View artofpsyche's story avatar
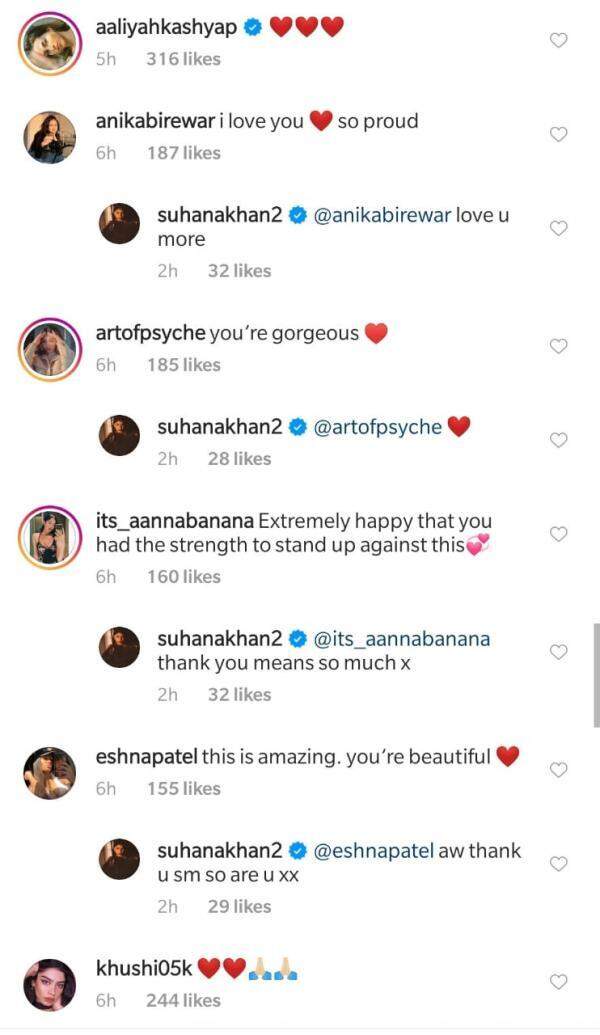This screenshot has height=1035, width=600. click(48, 349)
